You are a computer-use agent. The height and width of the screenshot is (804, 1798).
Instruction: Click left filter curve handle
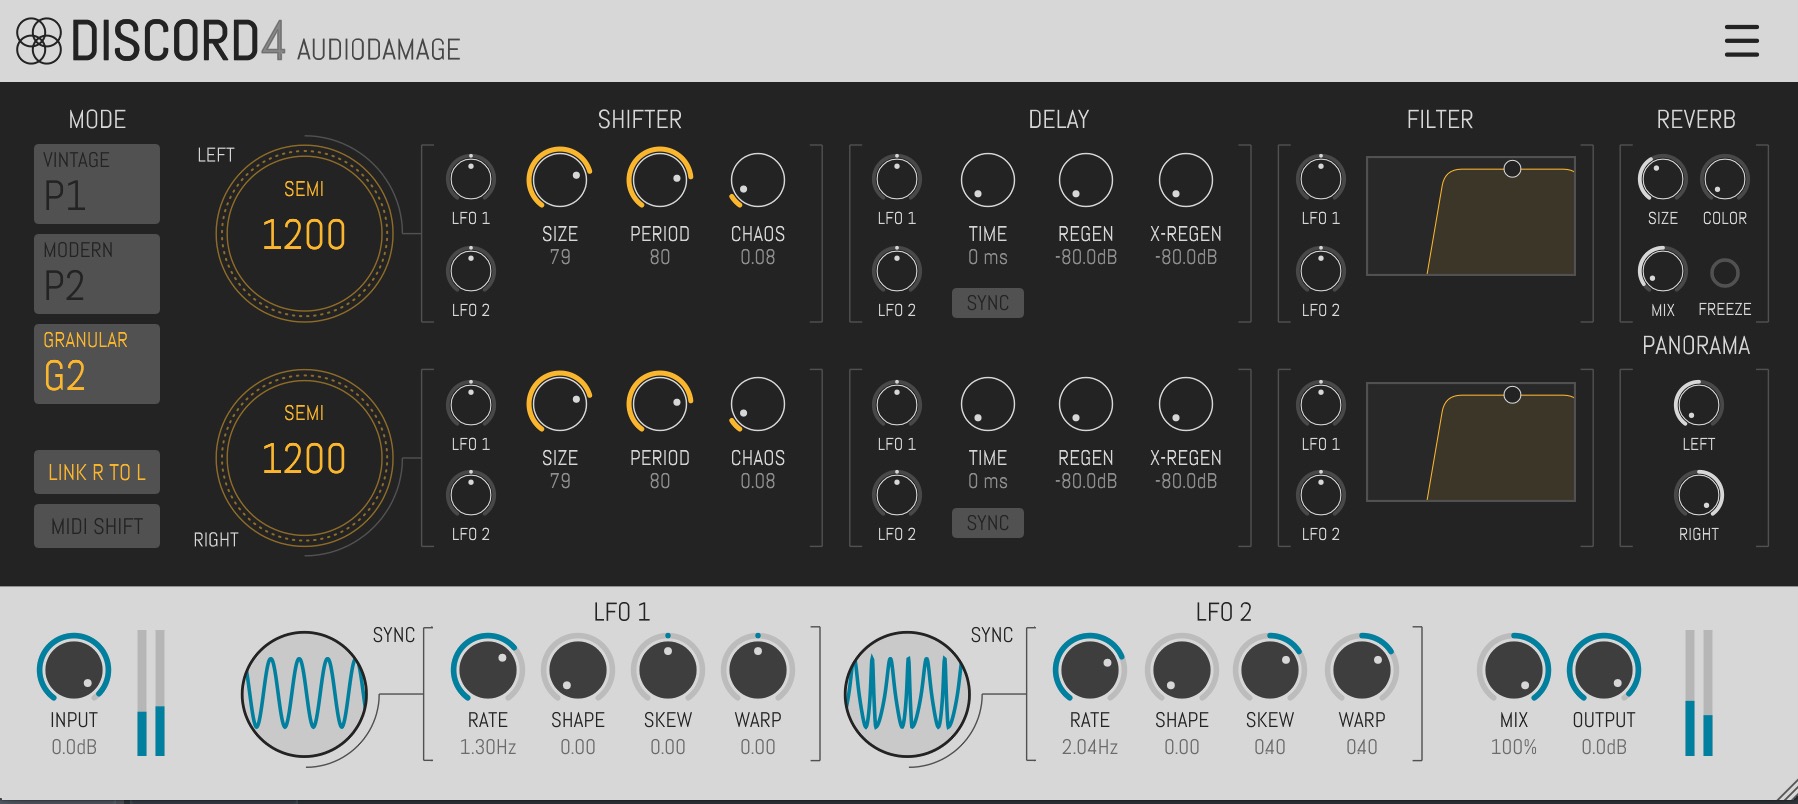click(1513, 169)
